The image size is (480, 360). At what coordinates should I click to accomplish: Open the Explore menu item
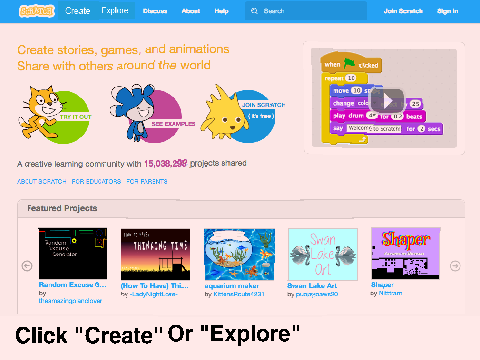click(115, 11)
